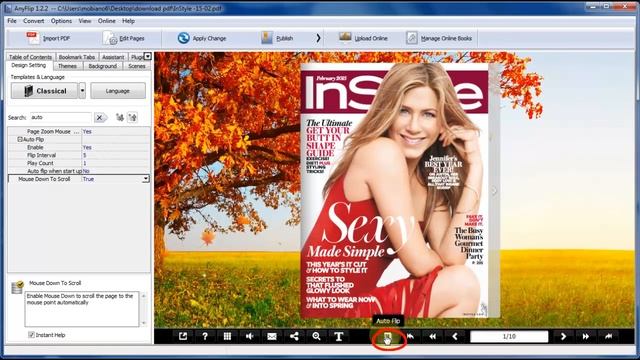This screenshot has width=640, height=360.
Task: Open the Help menu
Action: pyautogui.click(x=128, y=21)
